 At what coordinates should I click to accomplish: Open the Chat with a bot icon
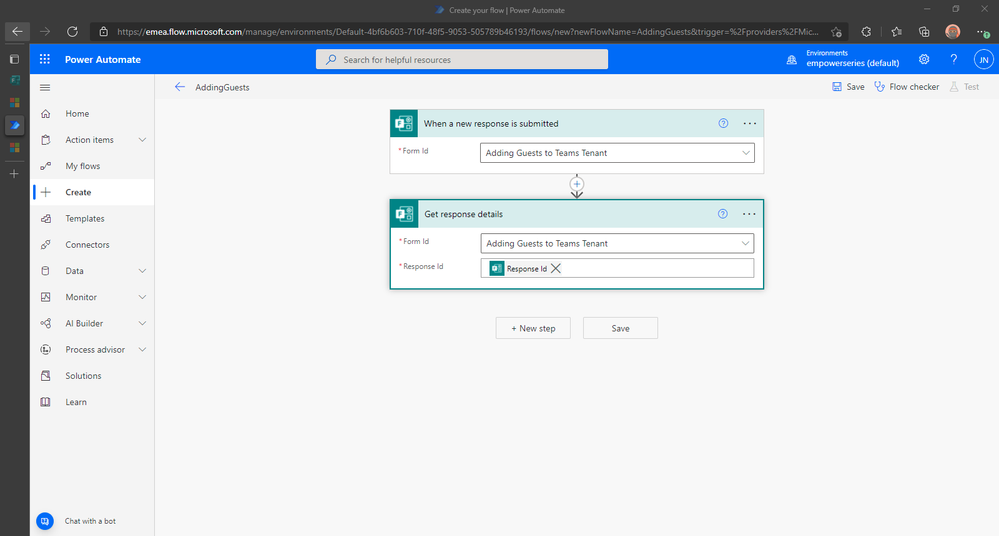click(x=45, y=521)
